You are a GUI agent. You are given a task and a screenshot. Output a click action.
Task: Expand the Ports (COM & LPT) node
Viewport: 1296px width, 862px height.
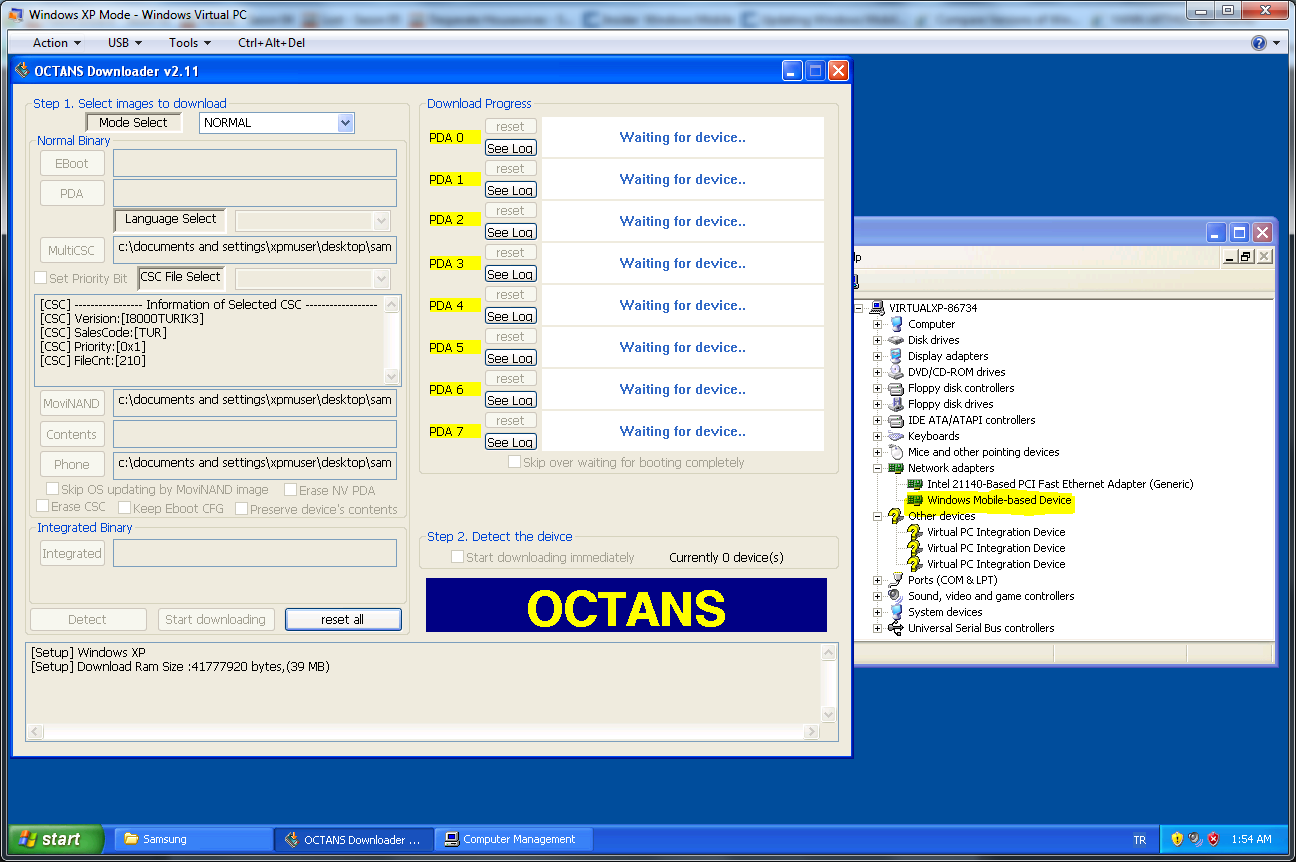(x=877, y=580)
